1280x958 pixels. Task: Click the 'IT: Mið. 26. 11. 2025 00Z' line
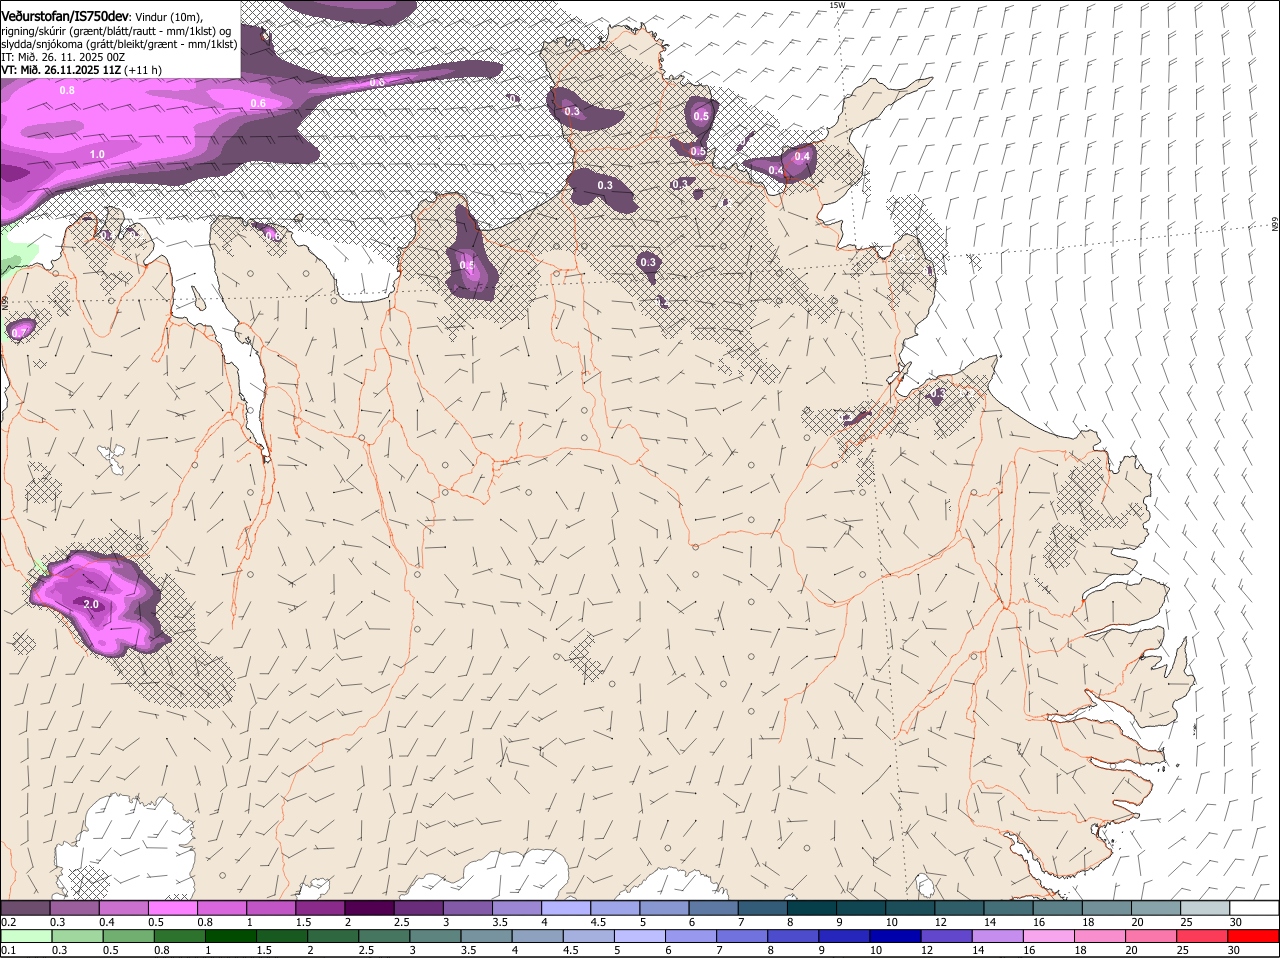point(63,57)
